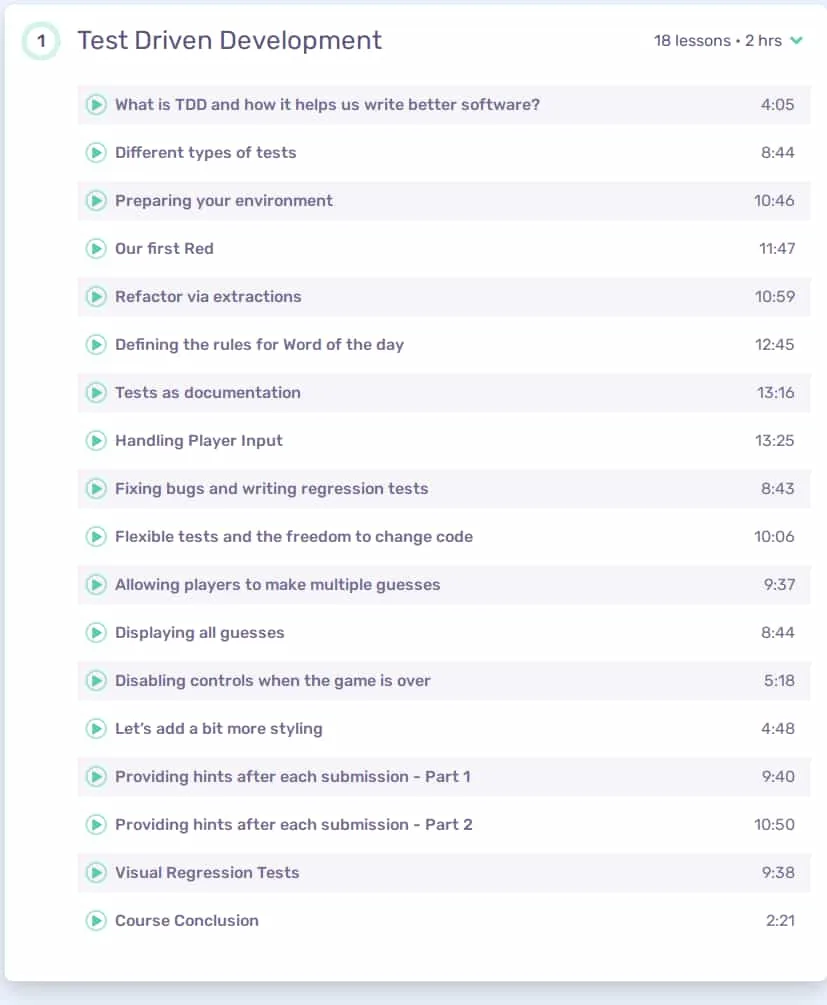827x1005 pixels.
Task: Select Flexible tests and the freedom to change code
Action: (444, 536)
